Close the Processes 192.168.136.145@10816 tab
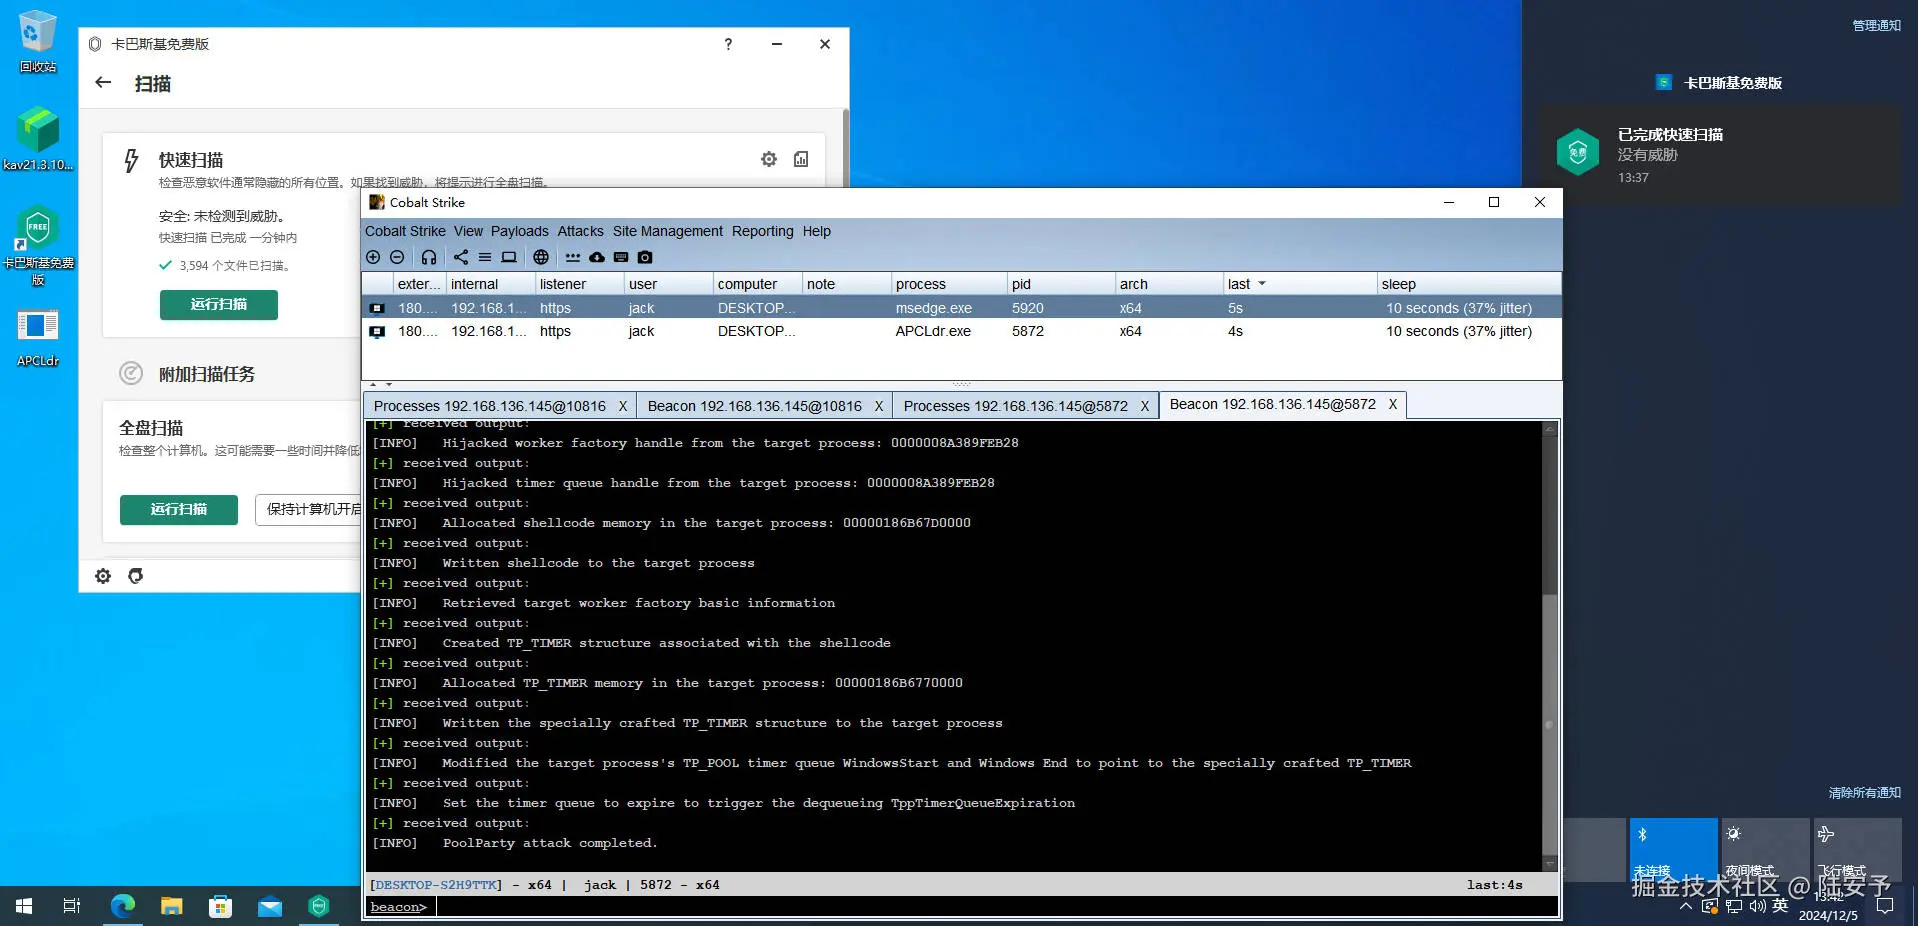The image size is (1918, 926). click(x=623, y=406)
